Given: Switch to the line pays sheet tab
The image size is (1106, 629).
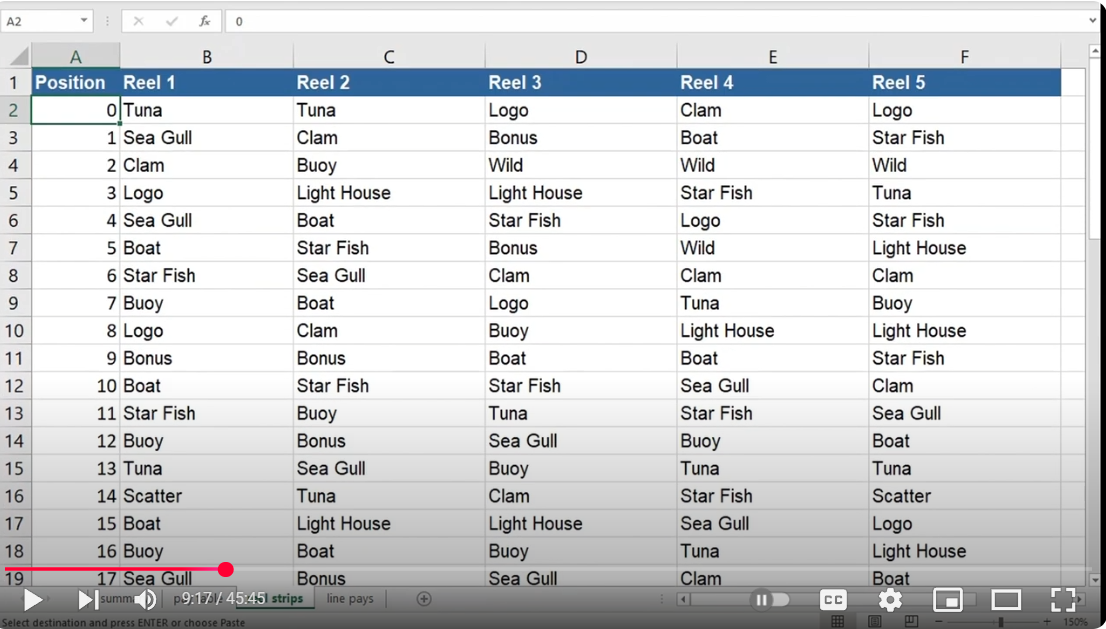Looking at the screenshot, I should tap(350, 599).
